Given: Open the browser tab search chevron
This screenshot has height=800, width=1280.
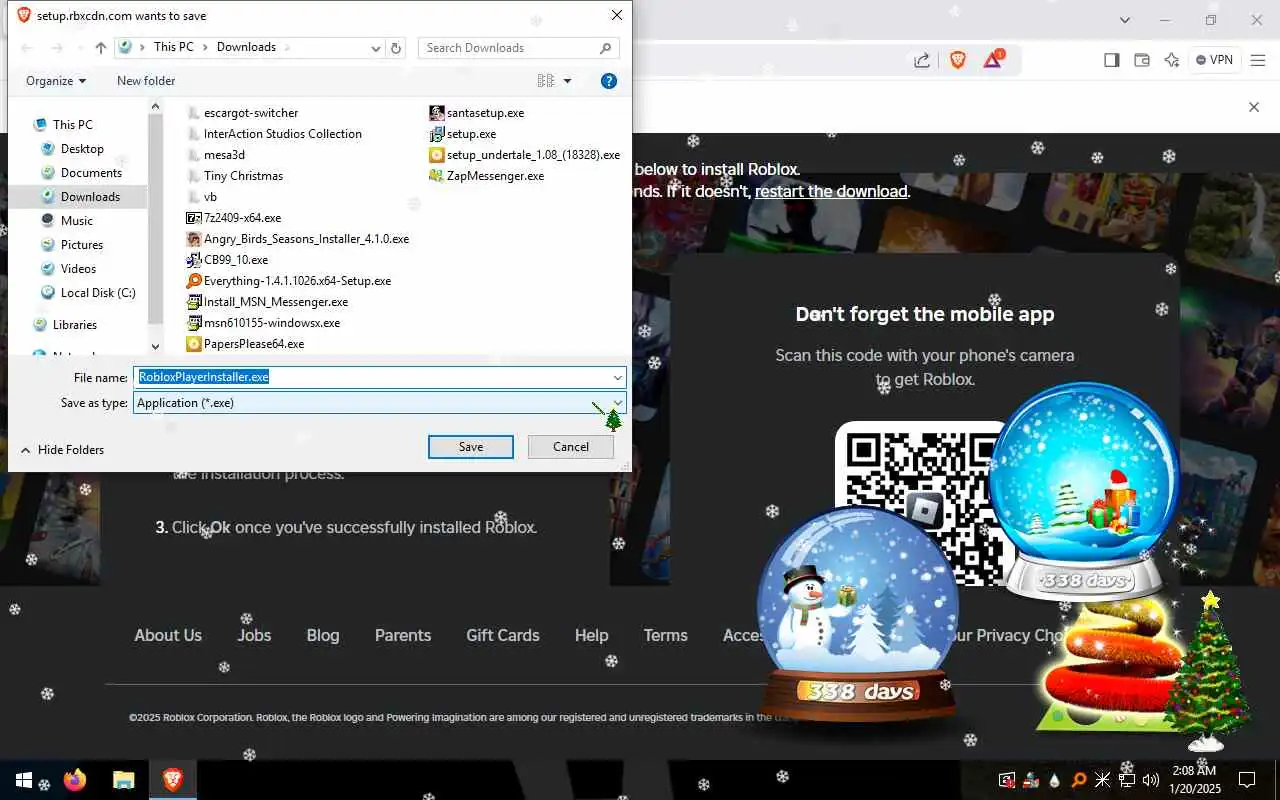Looking at the screenshot, I should (1125, 20).
